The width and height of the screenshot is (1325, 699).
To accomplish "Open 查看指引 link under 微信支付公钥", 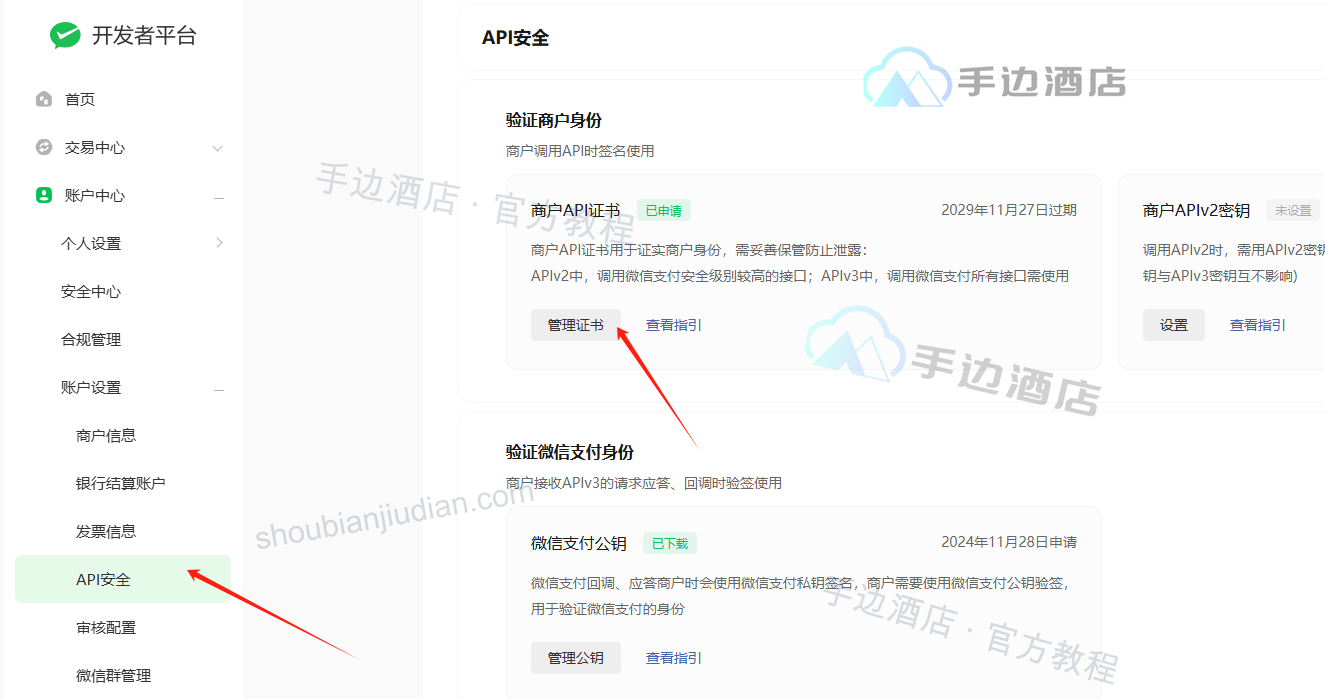I will click(x=674, y=658).
